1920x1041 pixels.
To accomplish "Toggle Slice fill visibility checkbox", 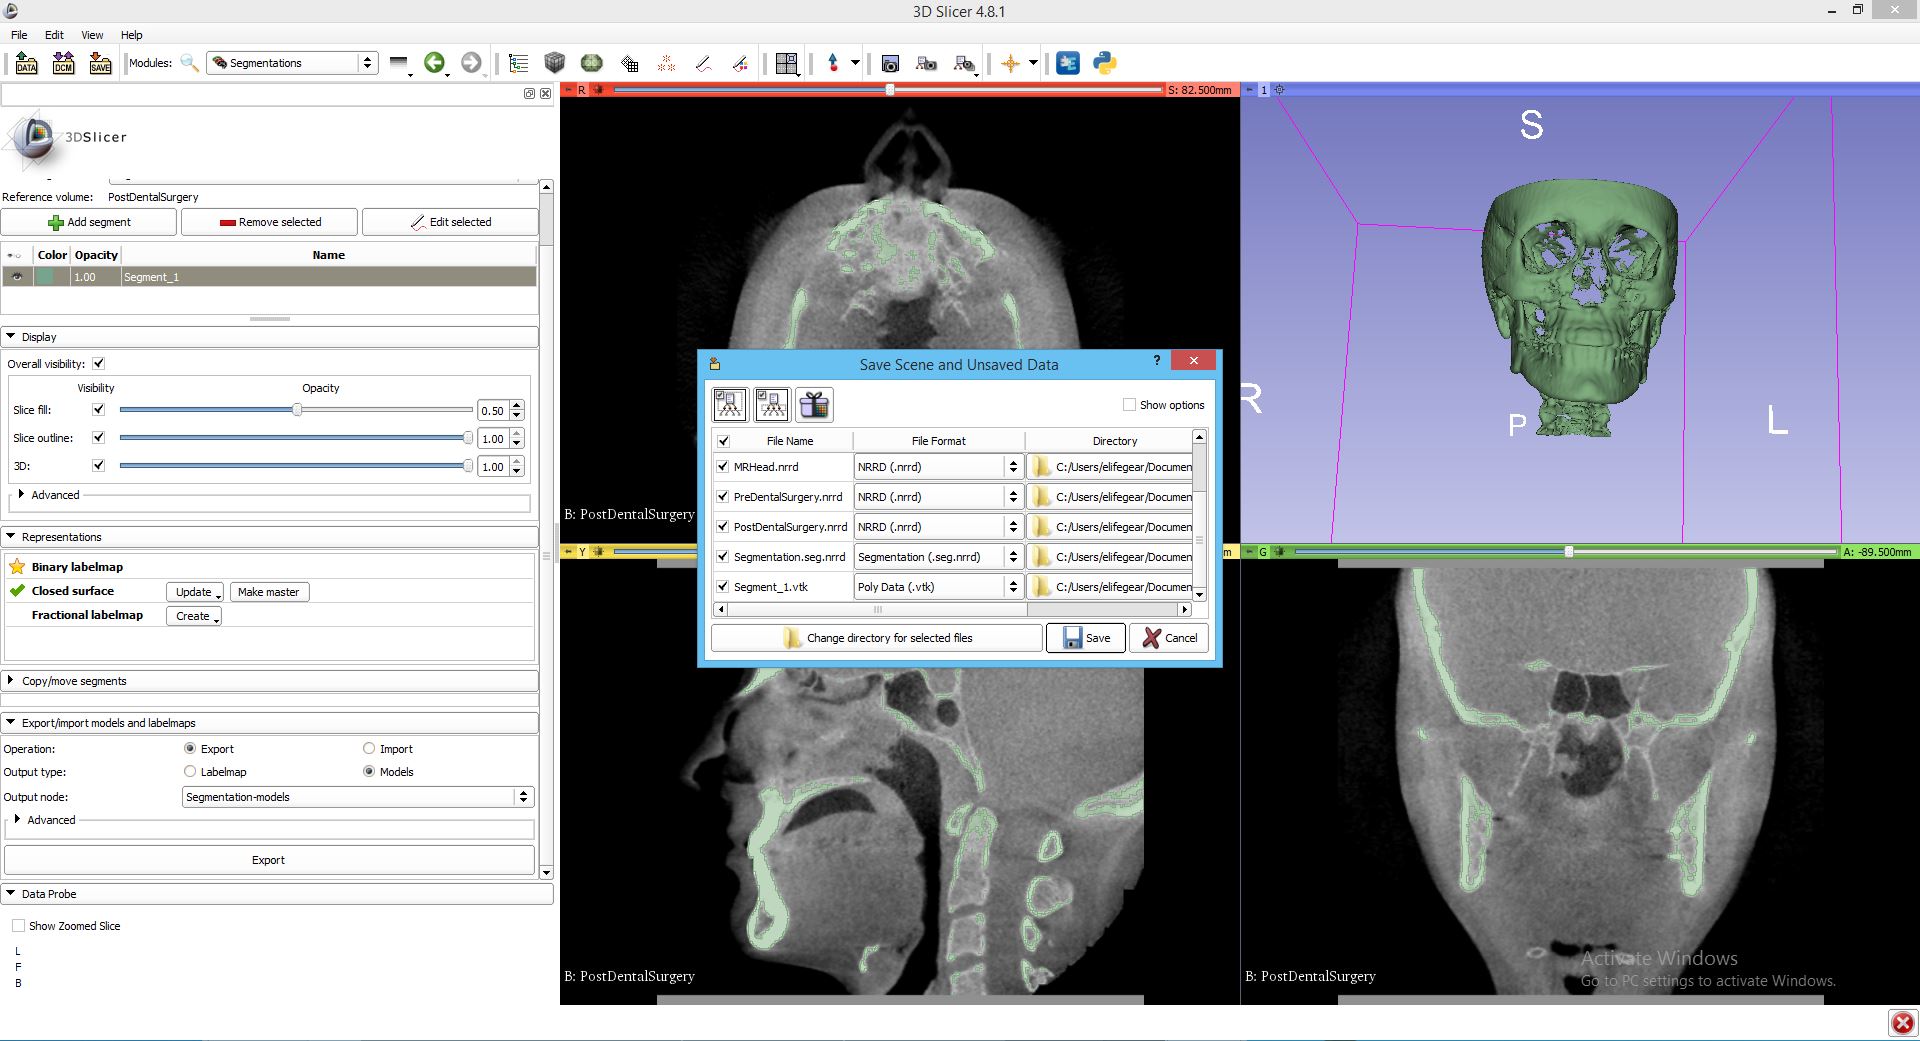I will [98, 410].
